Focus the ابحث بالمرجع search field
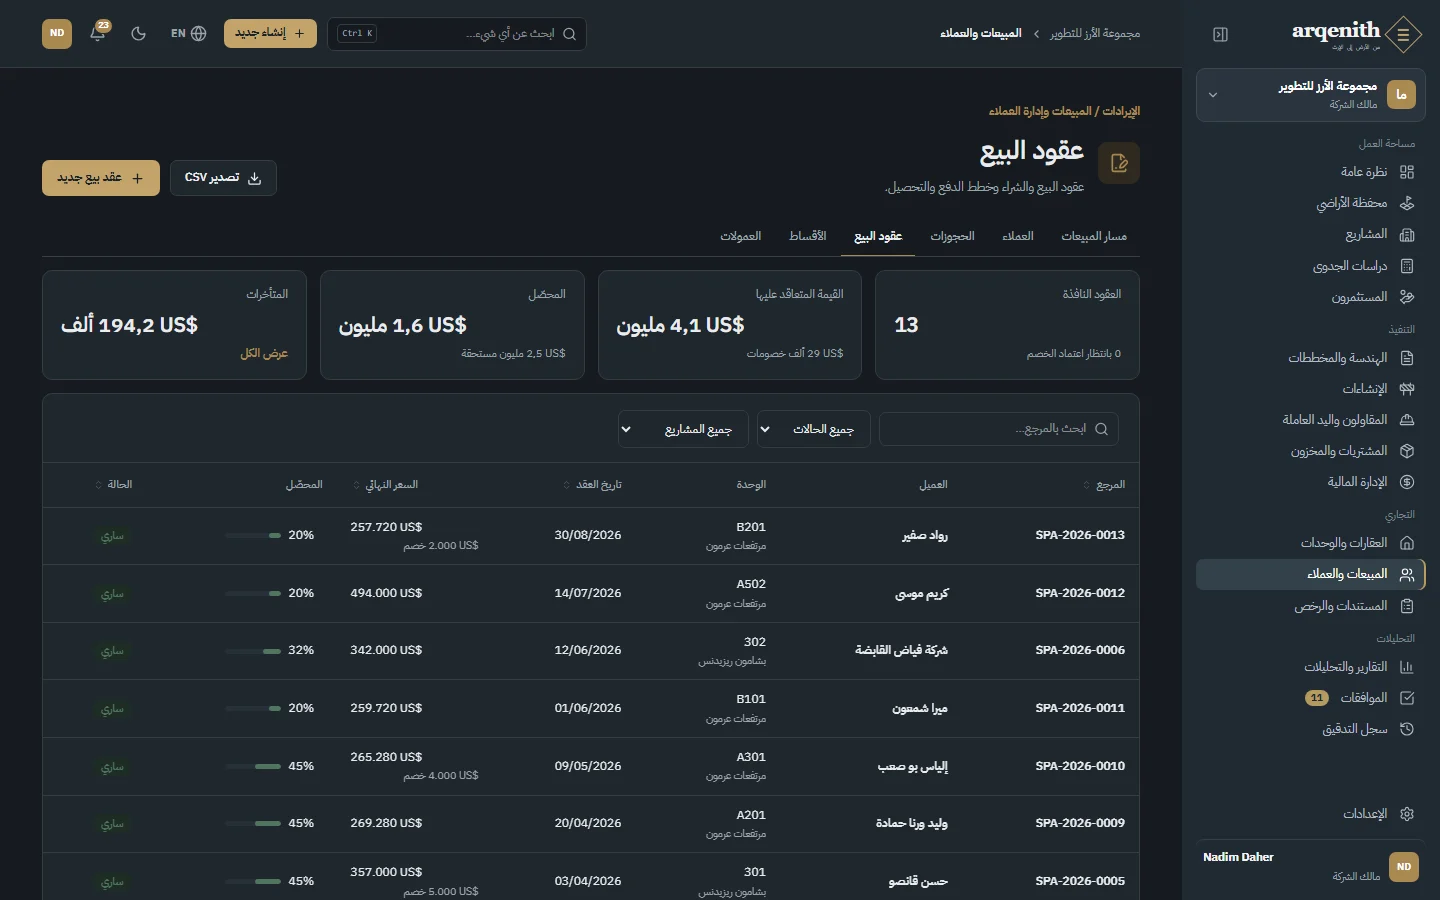 (998, 429)
